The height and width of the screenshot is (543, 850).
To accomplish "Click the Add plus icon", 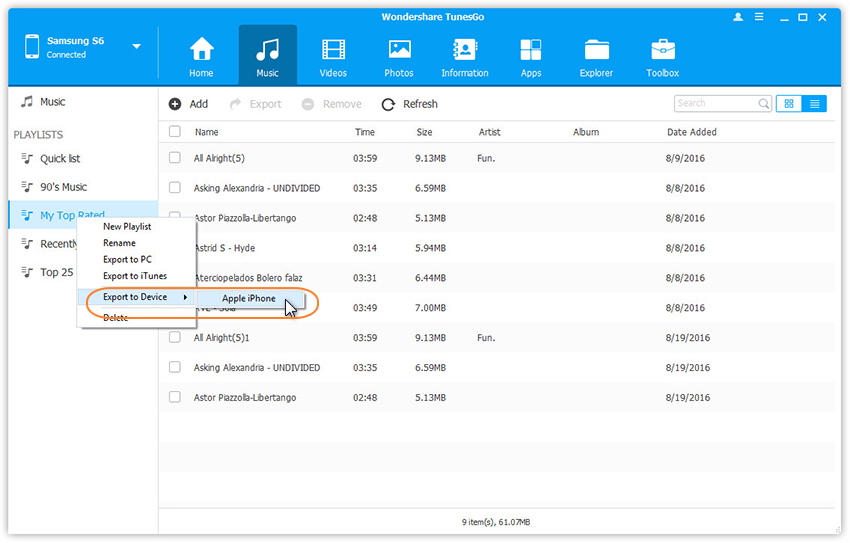I will point(175,104).
